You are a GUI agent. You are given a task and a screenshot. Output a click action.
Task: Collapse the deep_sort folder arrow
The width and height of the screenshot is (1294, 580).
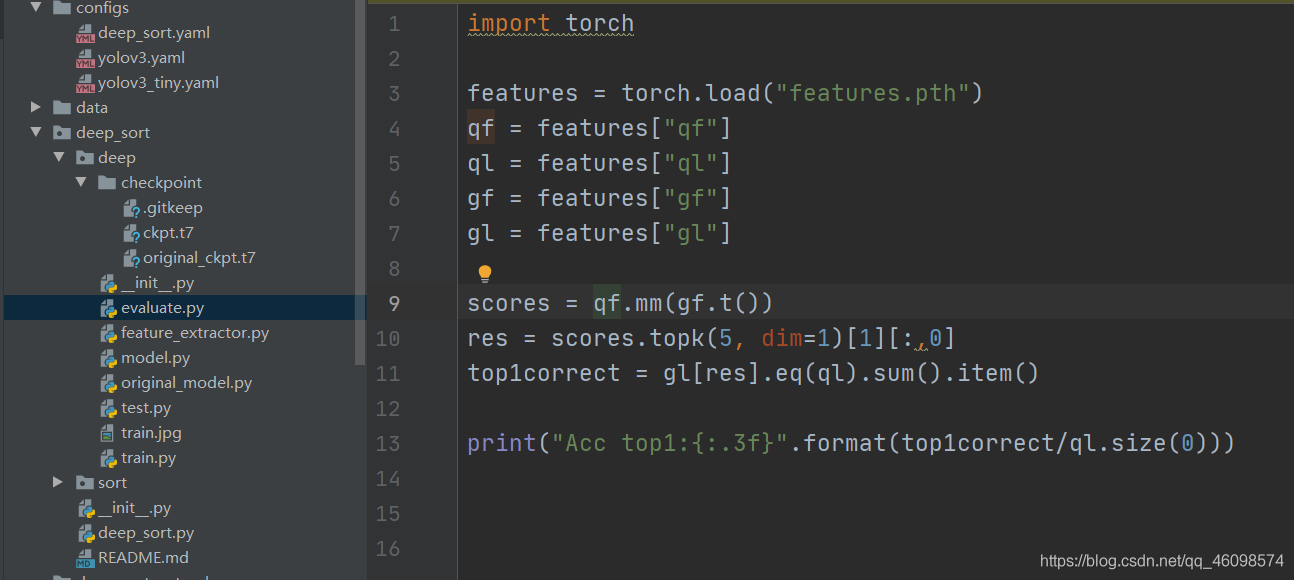[x=36, y=133]
